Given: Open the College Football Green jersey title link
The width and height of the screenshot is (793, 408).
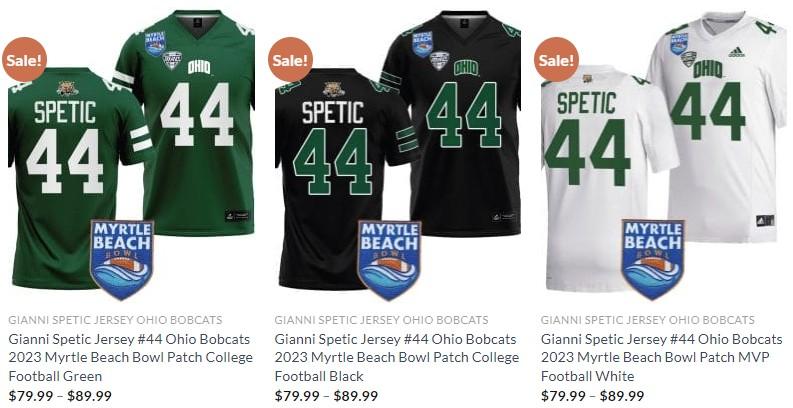Looking at the screenshot, I should click(130, 357).
